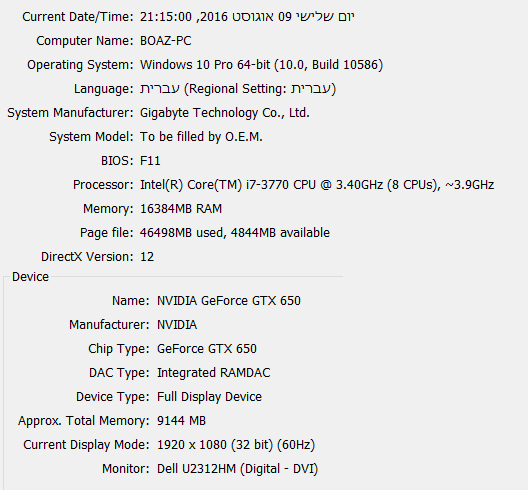This screenshot has width=528, height=490.
Task: Click the Approx. Total Memory 9144 MB value
Action: click(181, 421)
